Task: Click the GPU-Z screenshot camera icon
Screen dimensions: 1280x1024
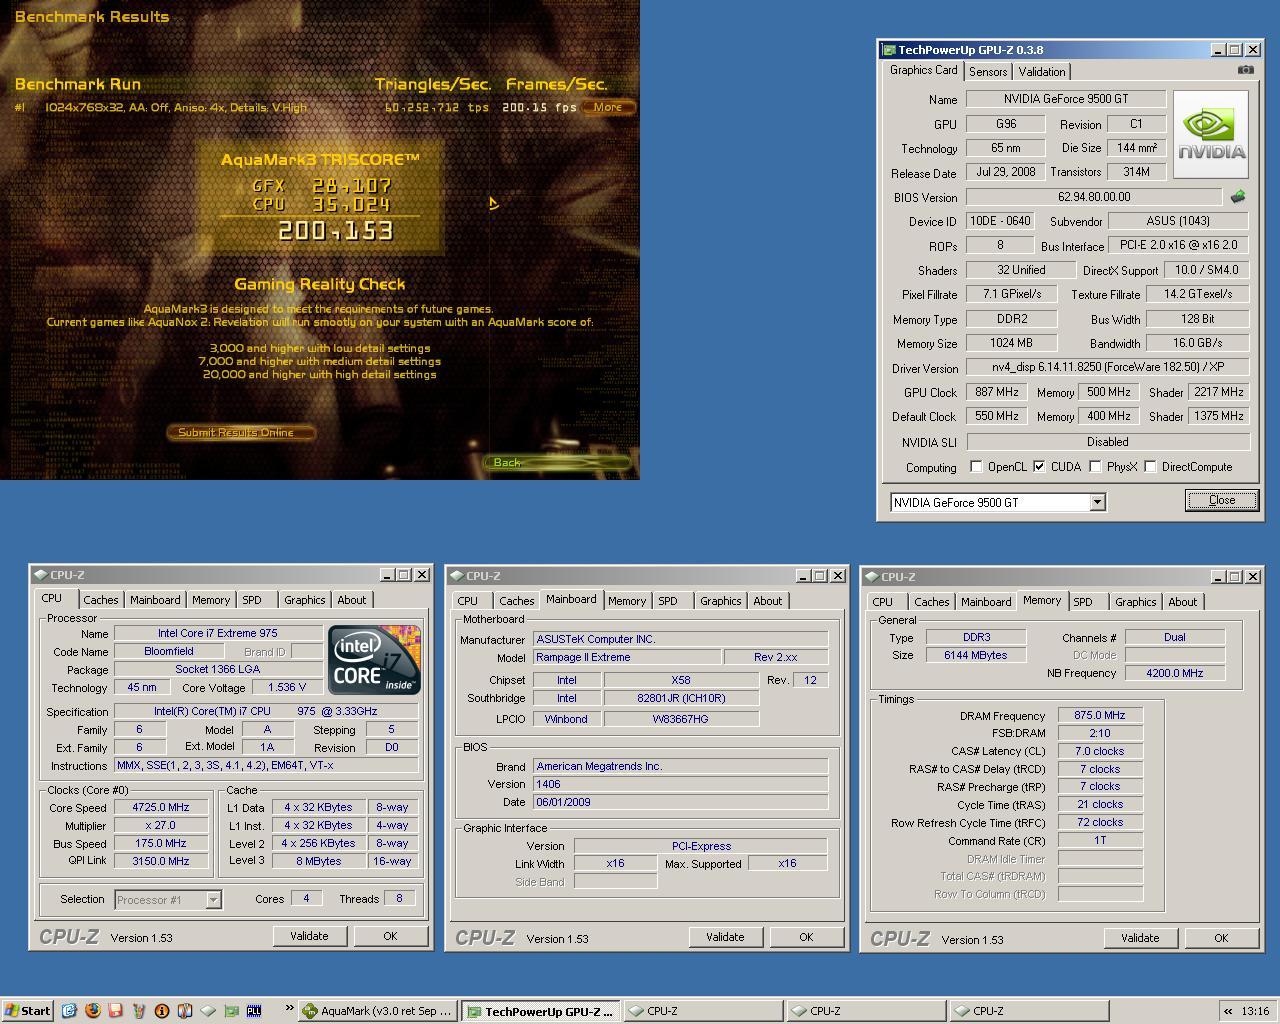Action: (1245, 70)
